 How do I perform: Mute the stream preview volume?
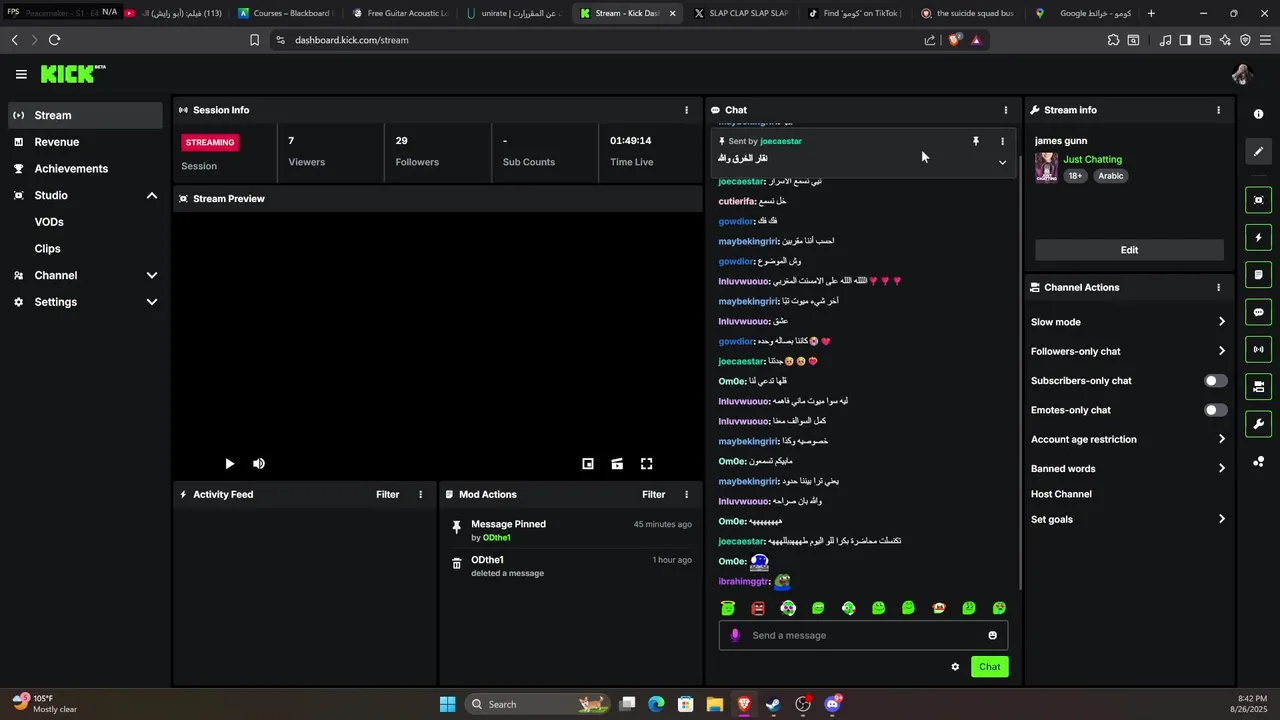[259, 464]
